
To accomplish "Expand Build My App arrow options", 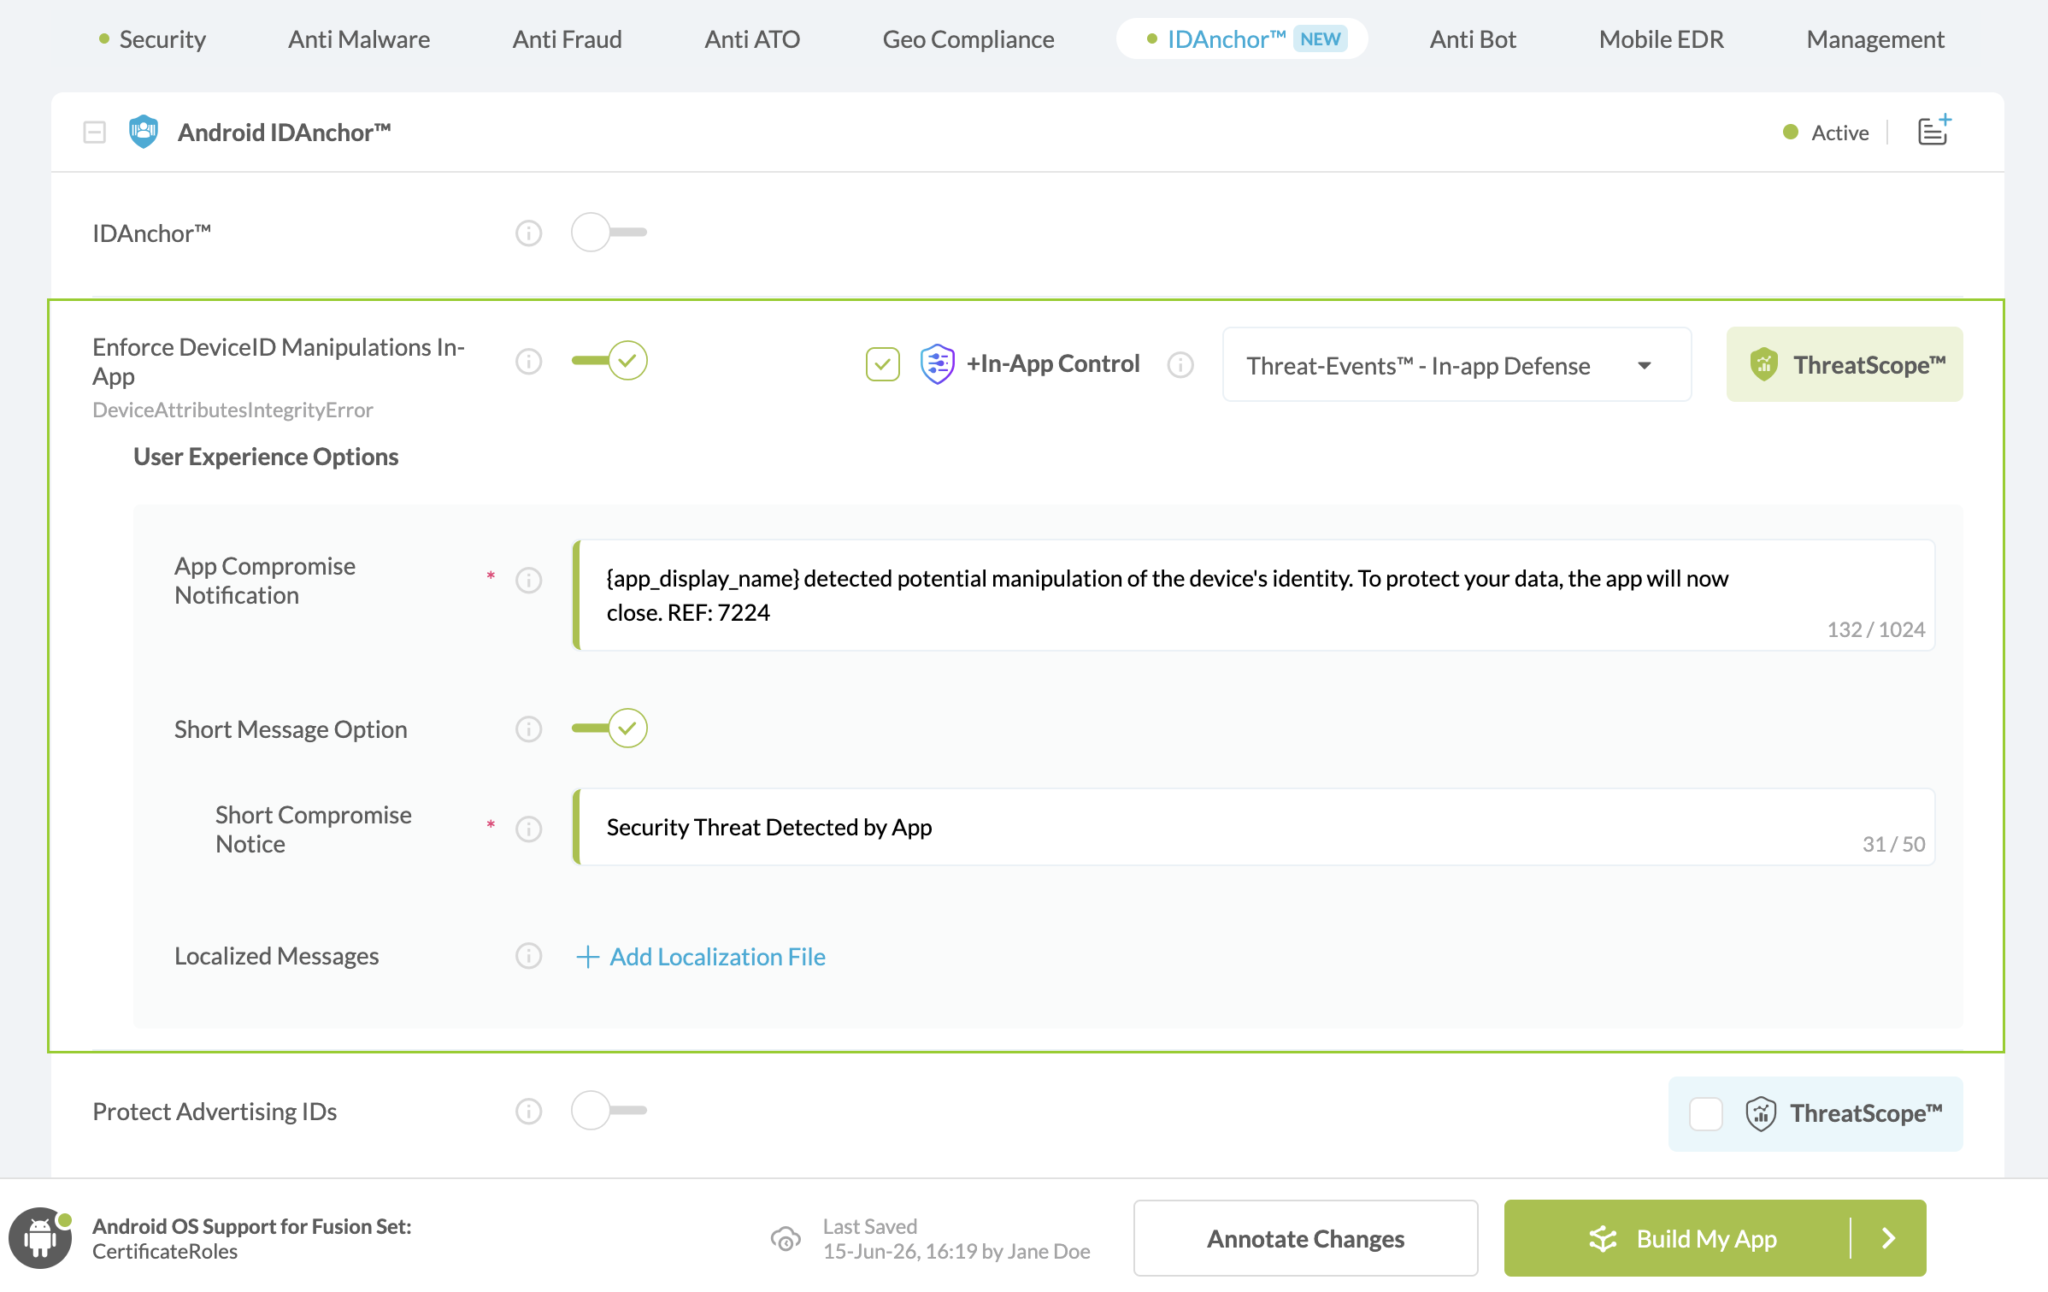I will tap(1889, 1238).
